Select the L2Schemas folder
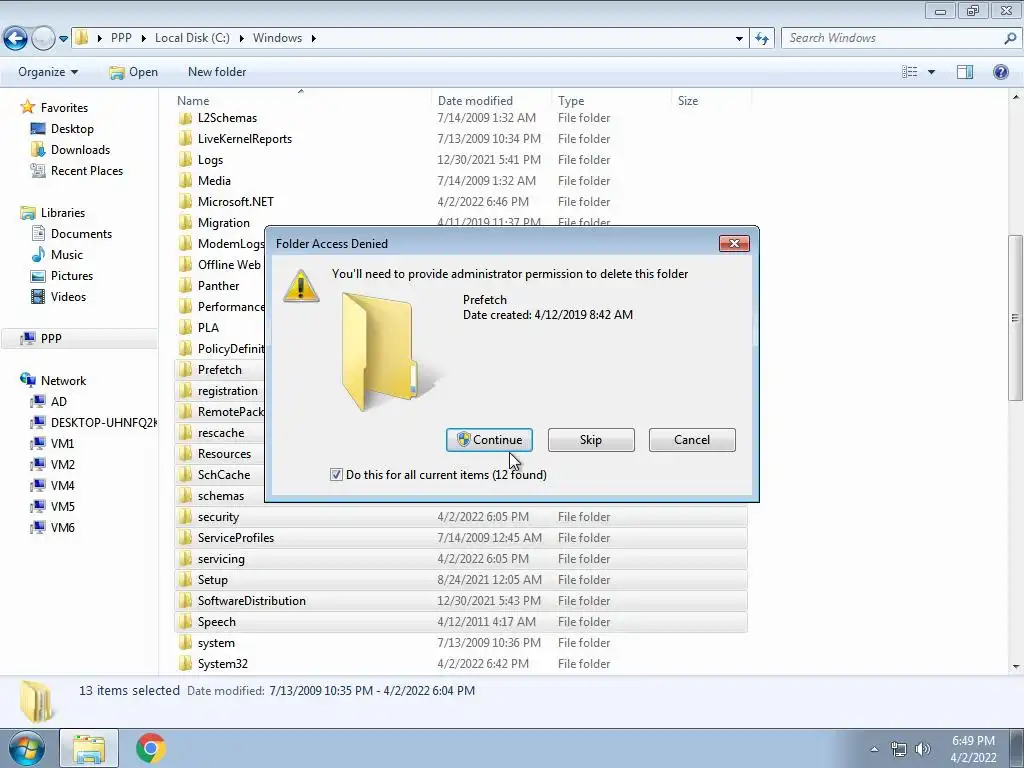This screenshot has height=768, width=1024. 227,118
